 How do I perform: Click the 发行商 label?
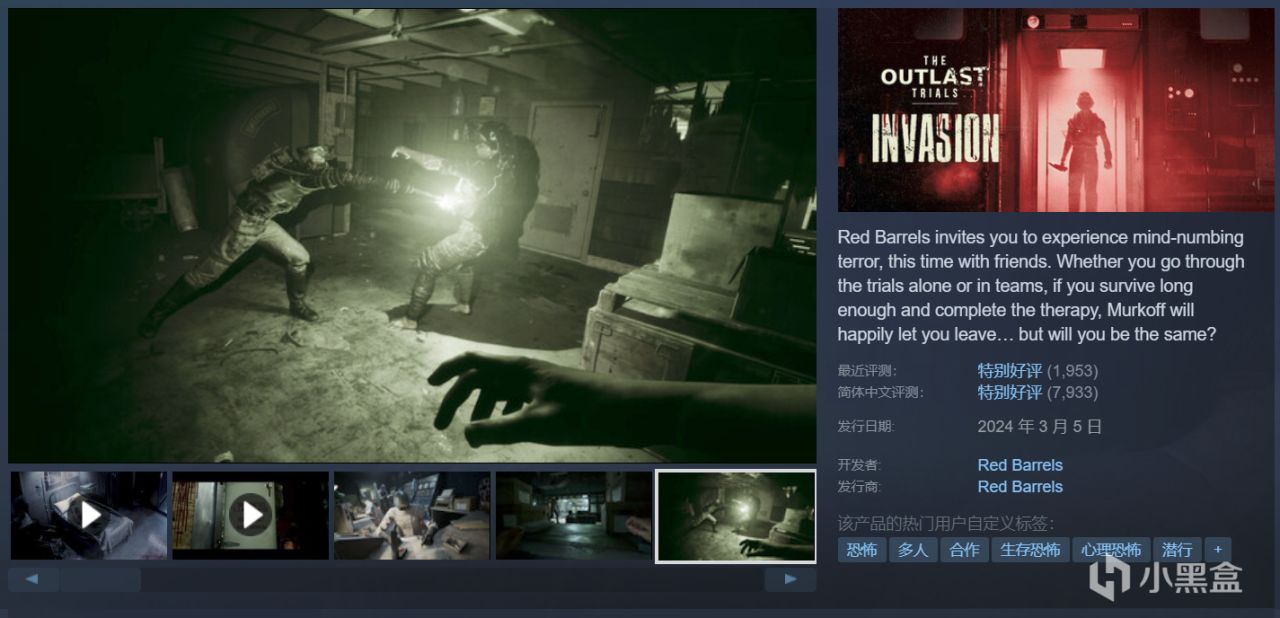tap(860, 487)
